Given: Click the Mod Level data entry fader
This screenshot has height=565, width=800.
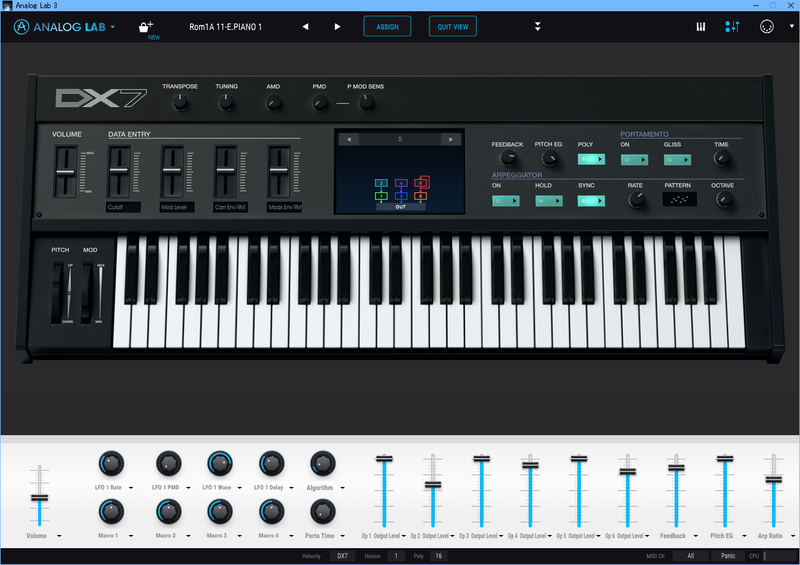Looking at the screenshot, I should (x=172, y=171).
